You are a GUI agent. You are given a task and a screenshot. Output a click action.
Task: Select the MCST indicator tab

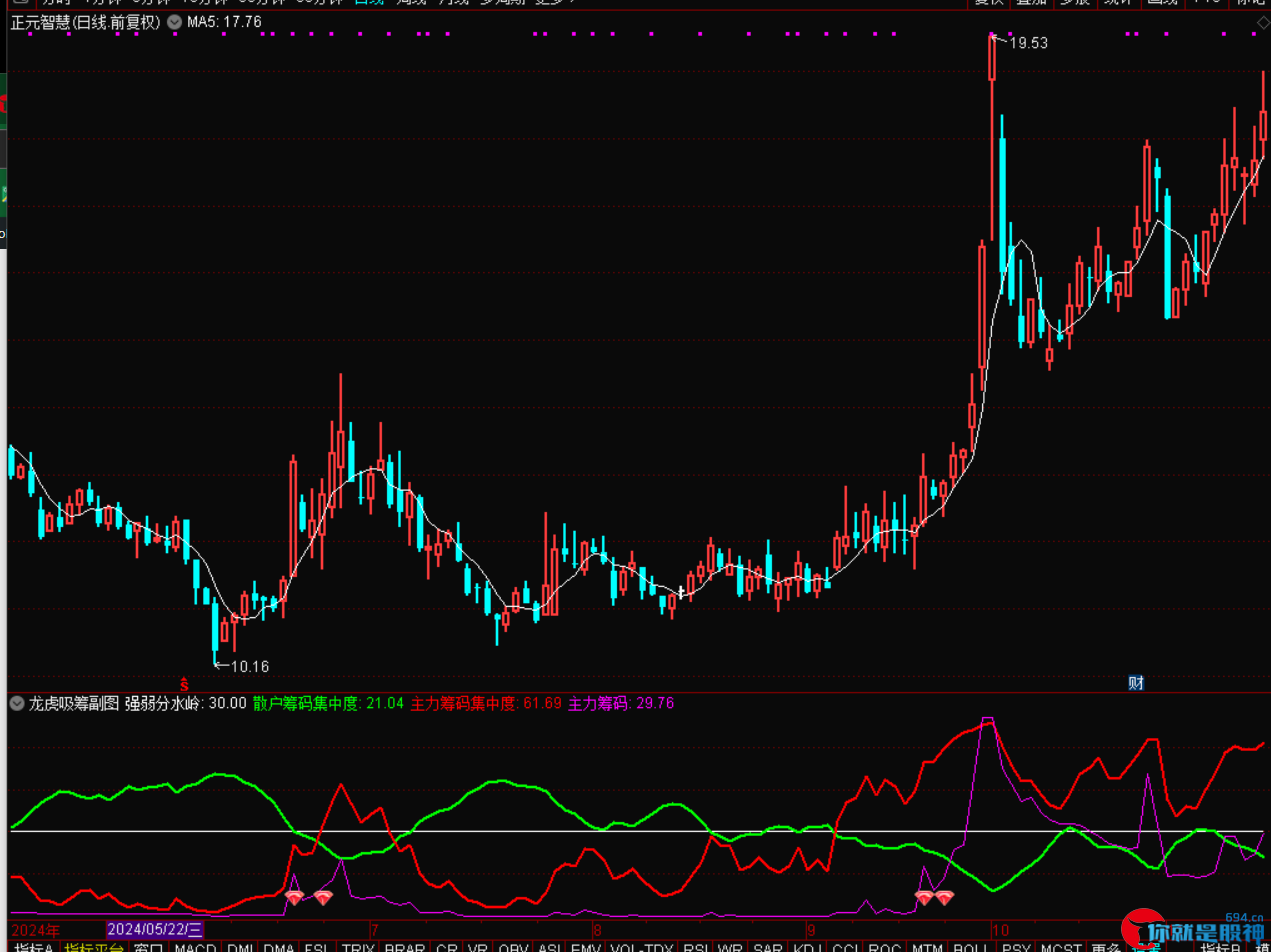click(1060, 946)
